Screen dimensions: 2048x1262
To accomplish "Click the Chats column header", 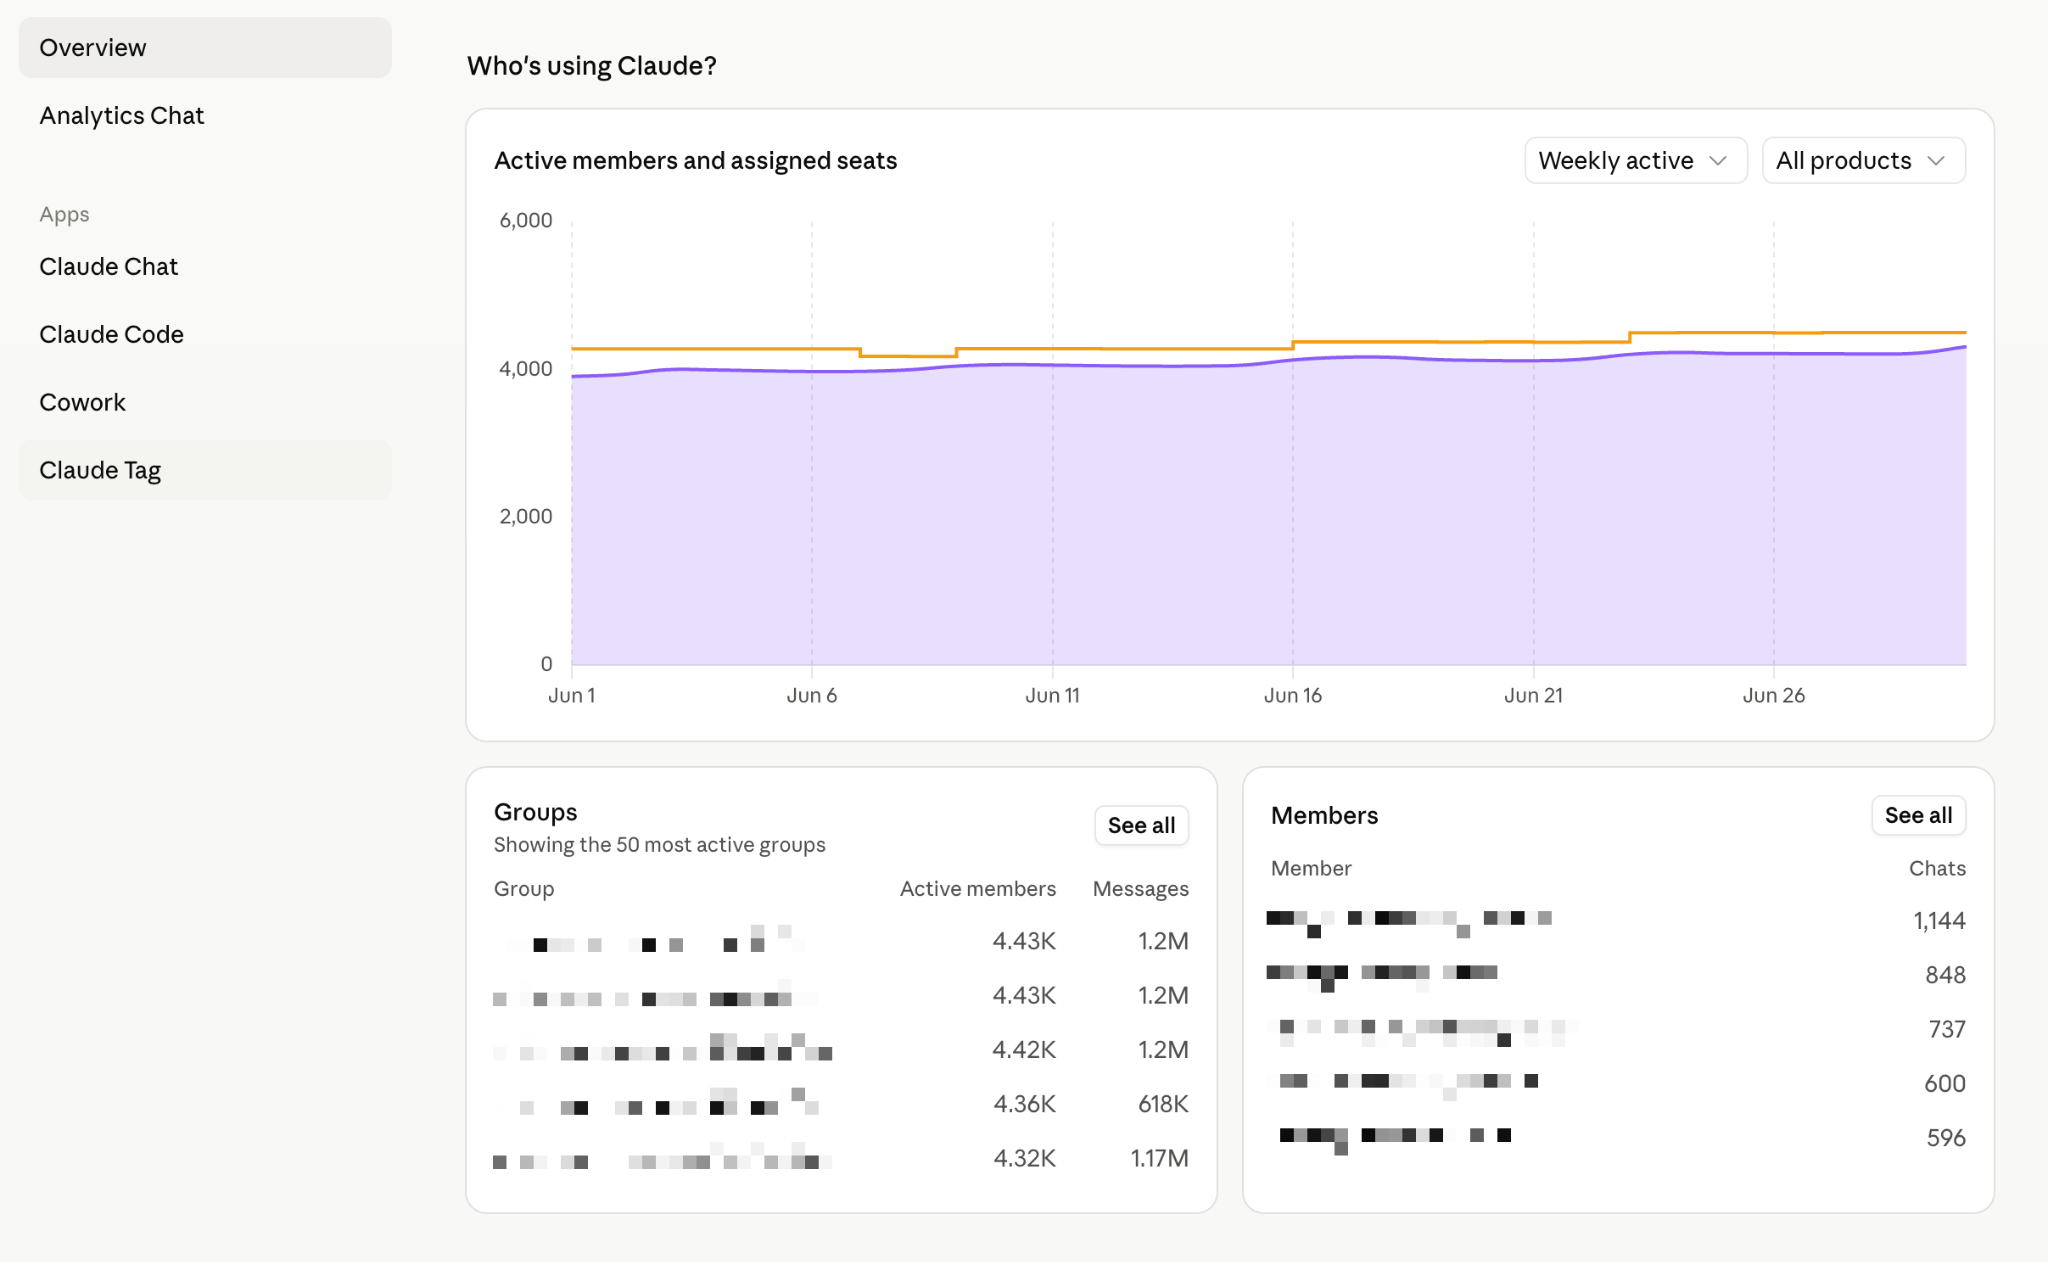I will click(x=1937, y=868).
